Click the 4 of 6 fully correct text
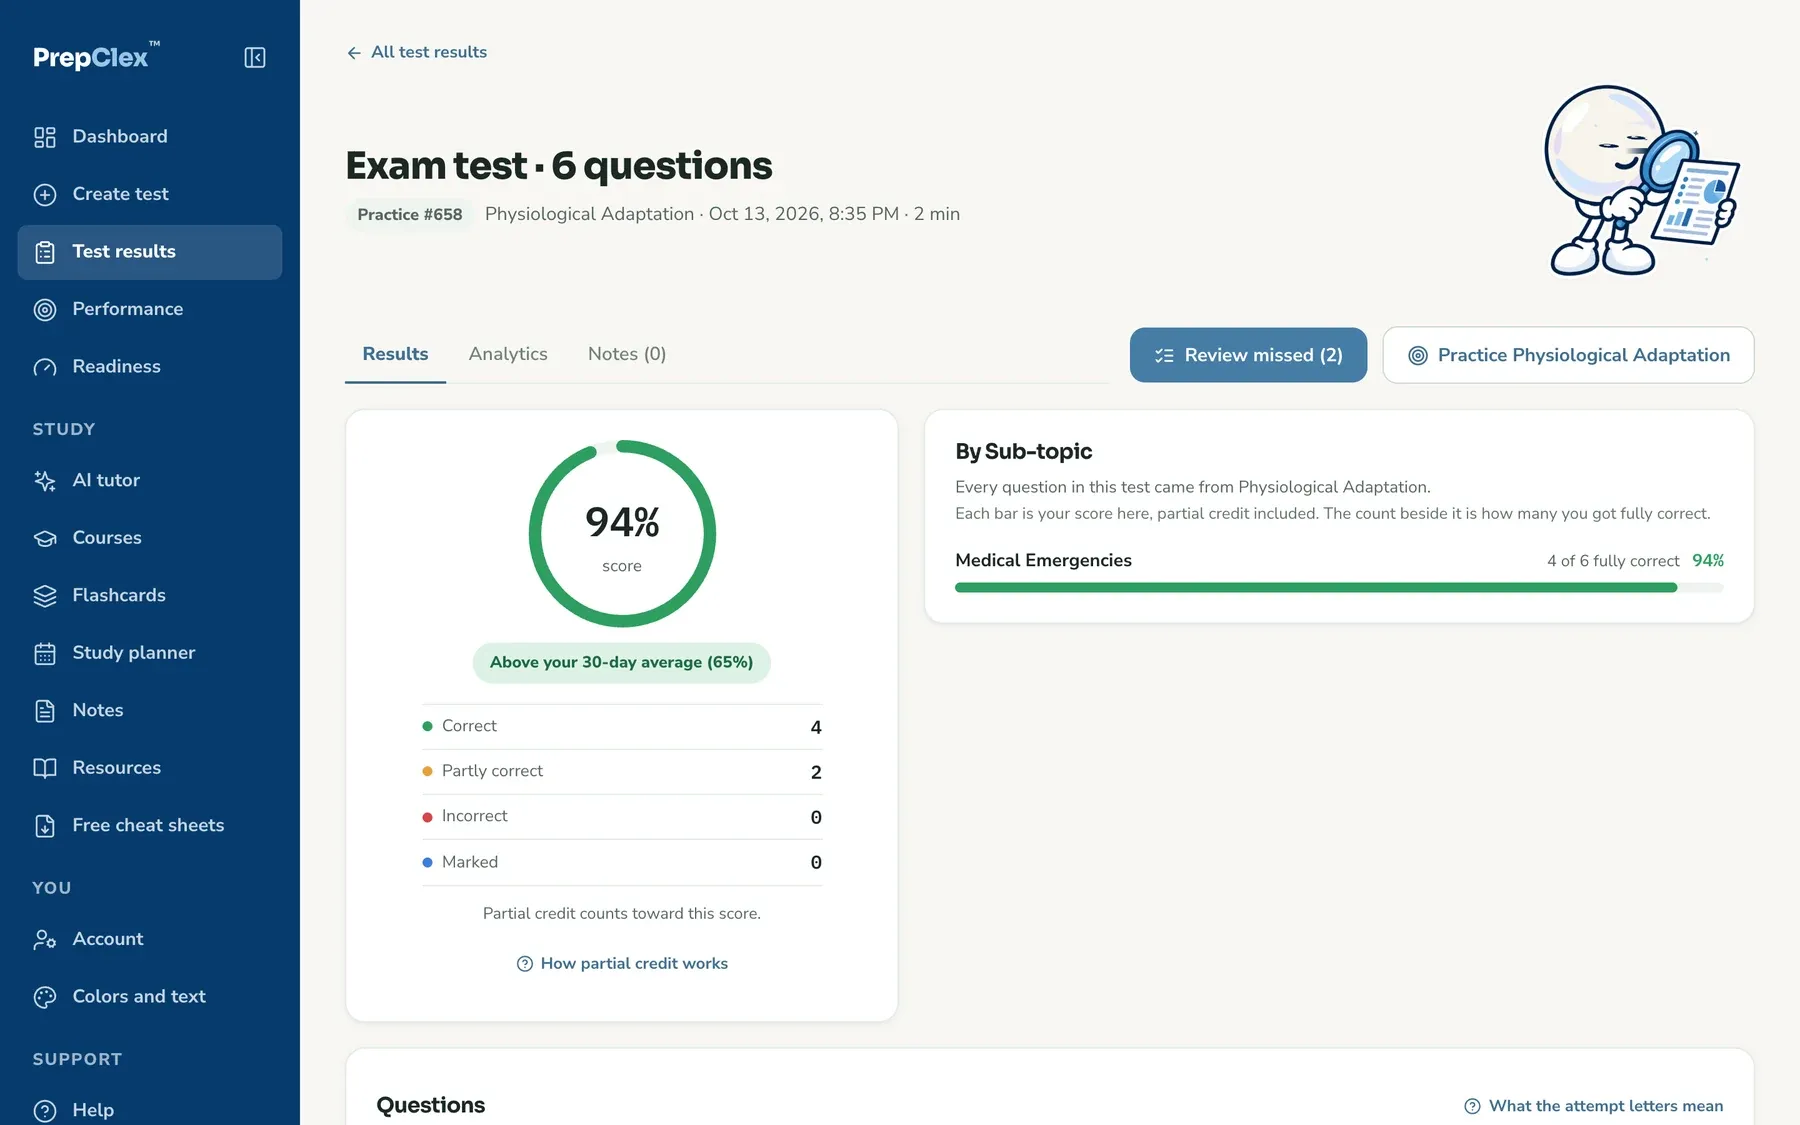The width and height of the screenshot is (1800, 1125). [1613, 561]
